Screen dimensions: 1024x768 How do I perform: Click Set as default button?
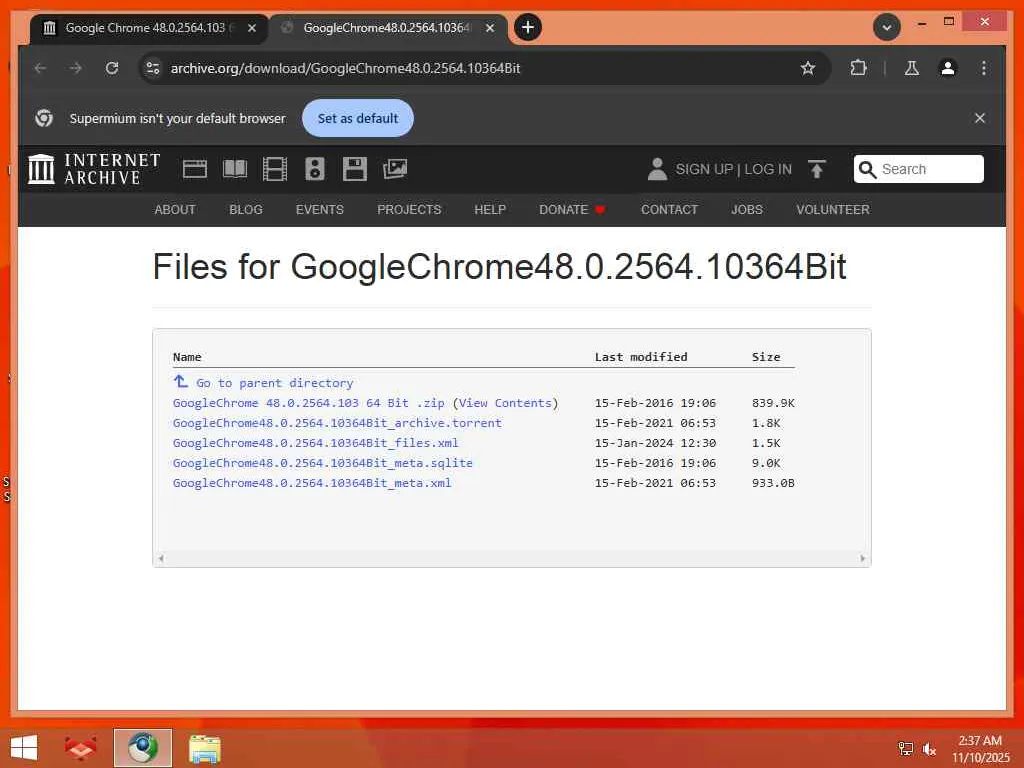coord(358,118)
